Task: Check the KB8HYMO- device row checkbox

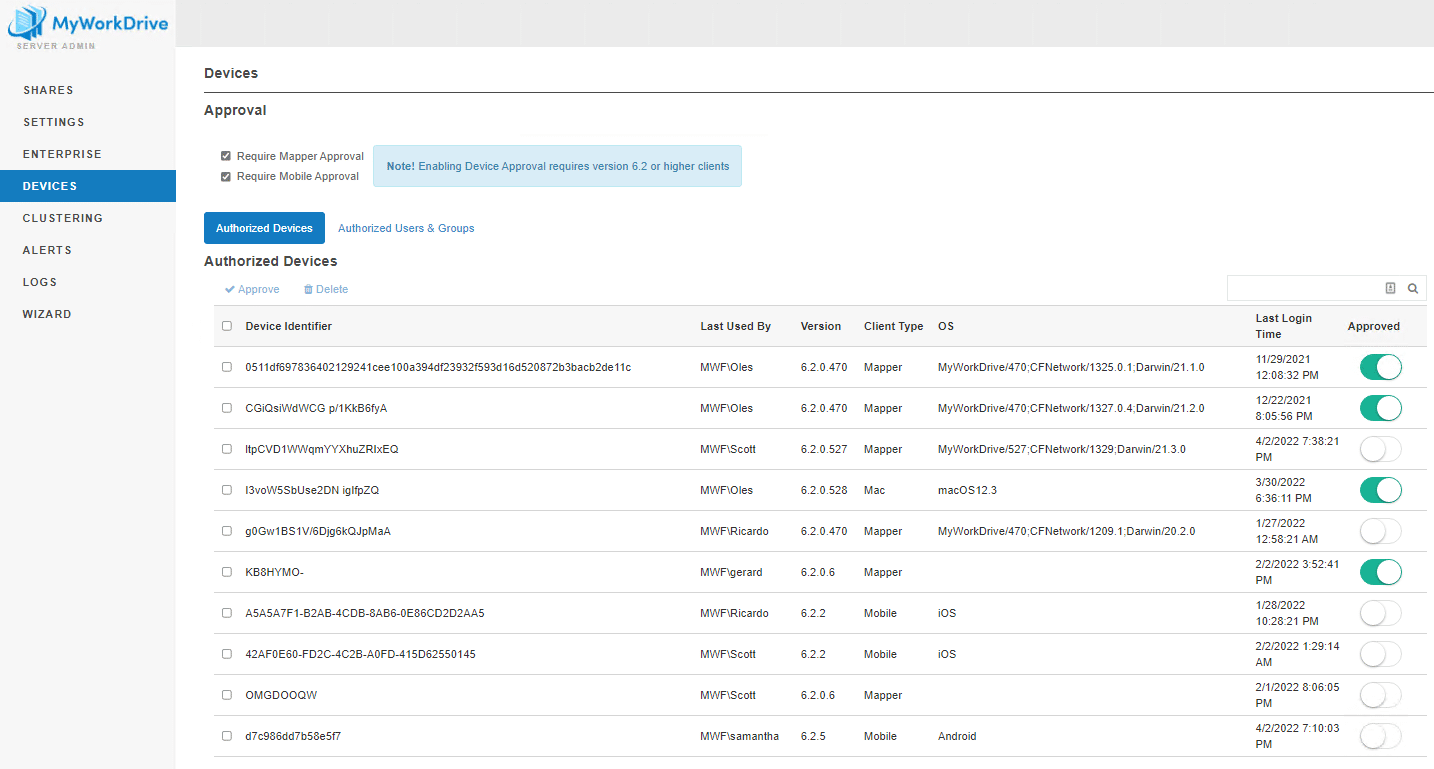Action: (227, 572)
